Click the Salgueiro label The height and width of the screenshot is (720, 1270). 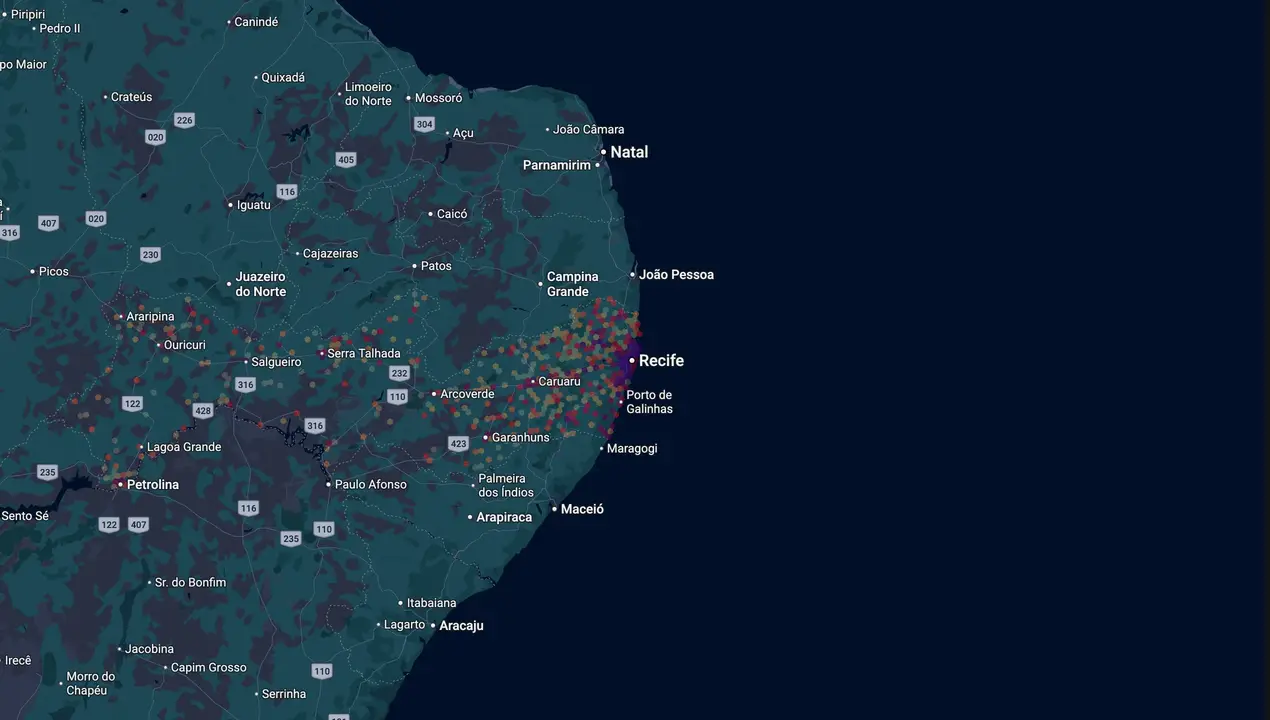pyautogui.click(x=276, y=363)
